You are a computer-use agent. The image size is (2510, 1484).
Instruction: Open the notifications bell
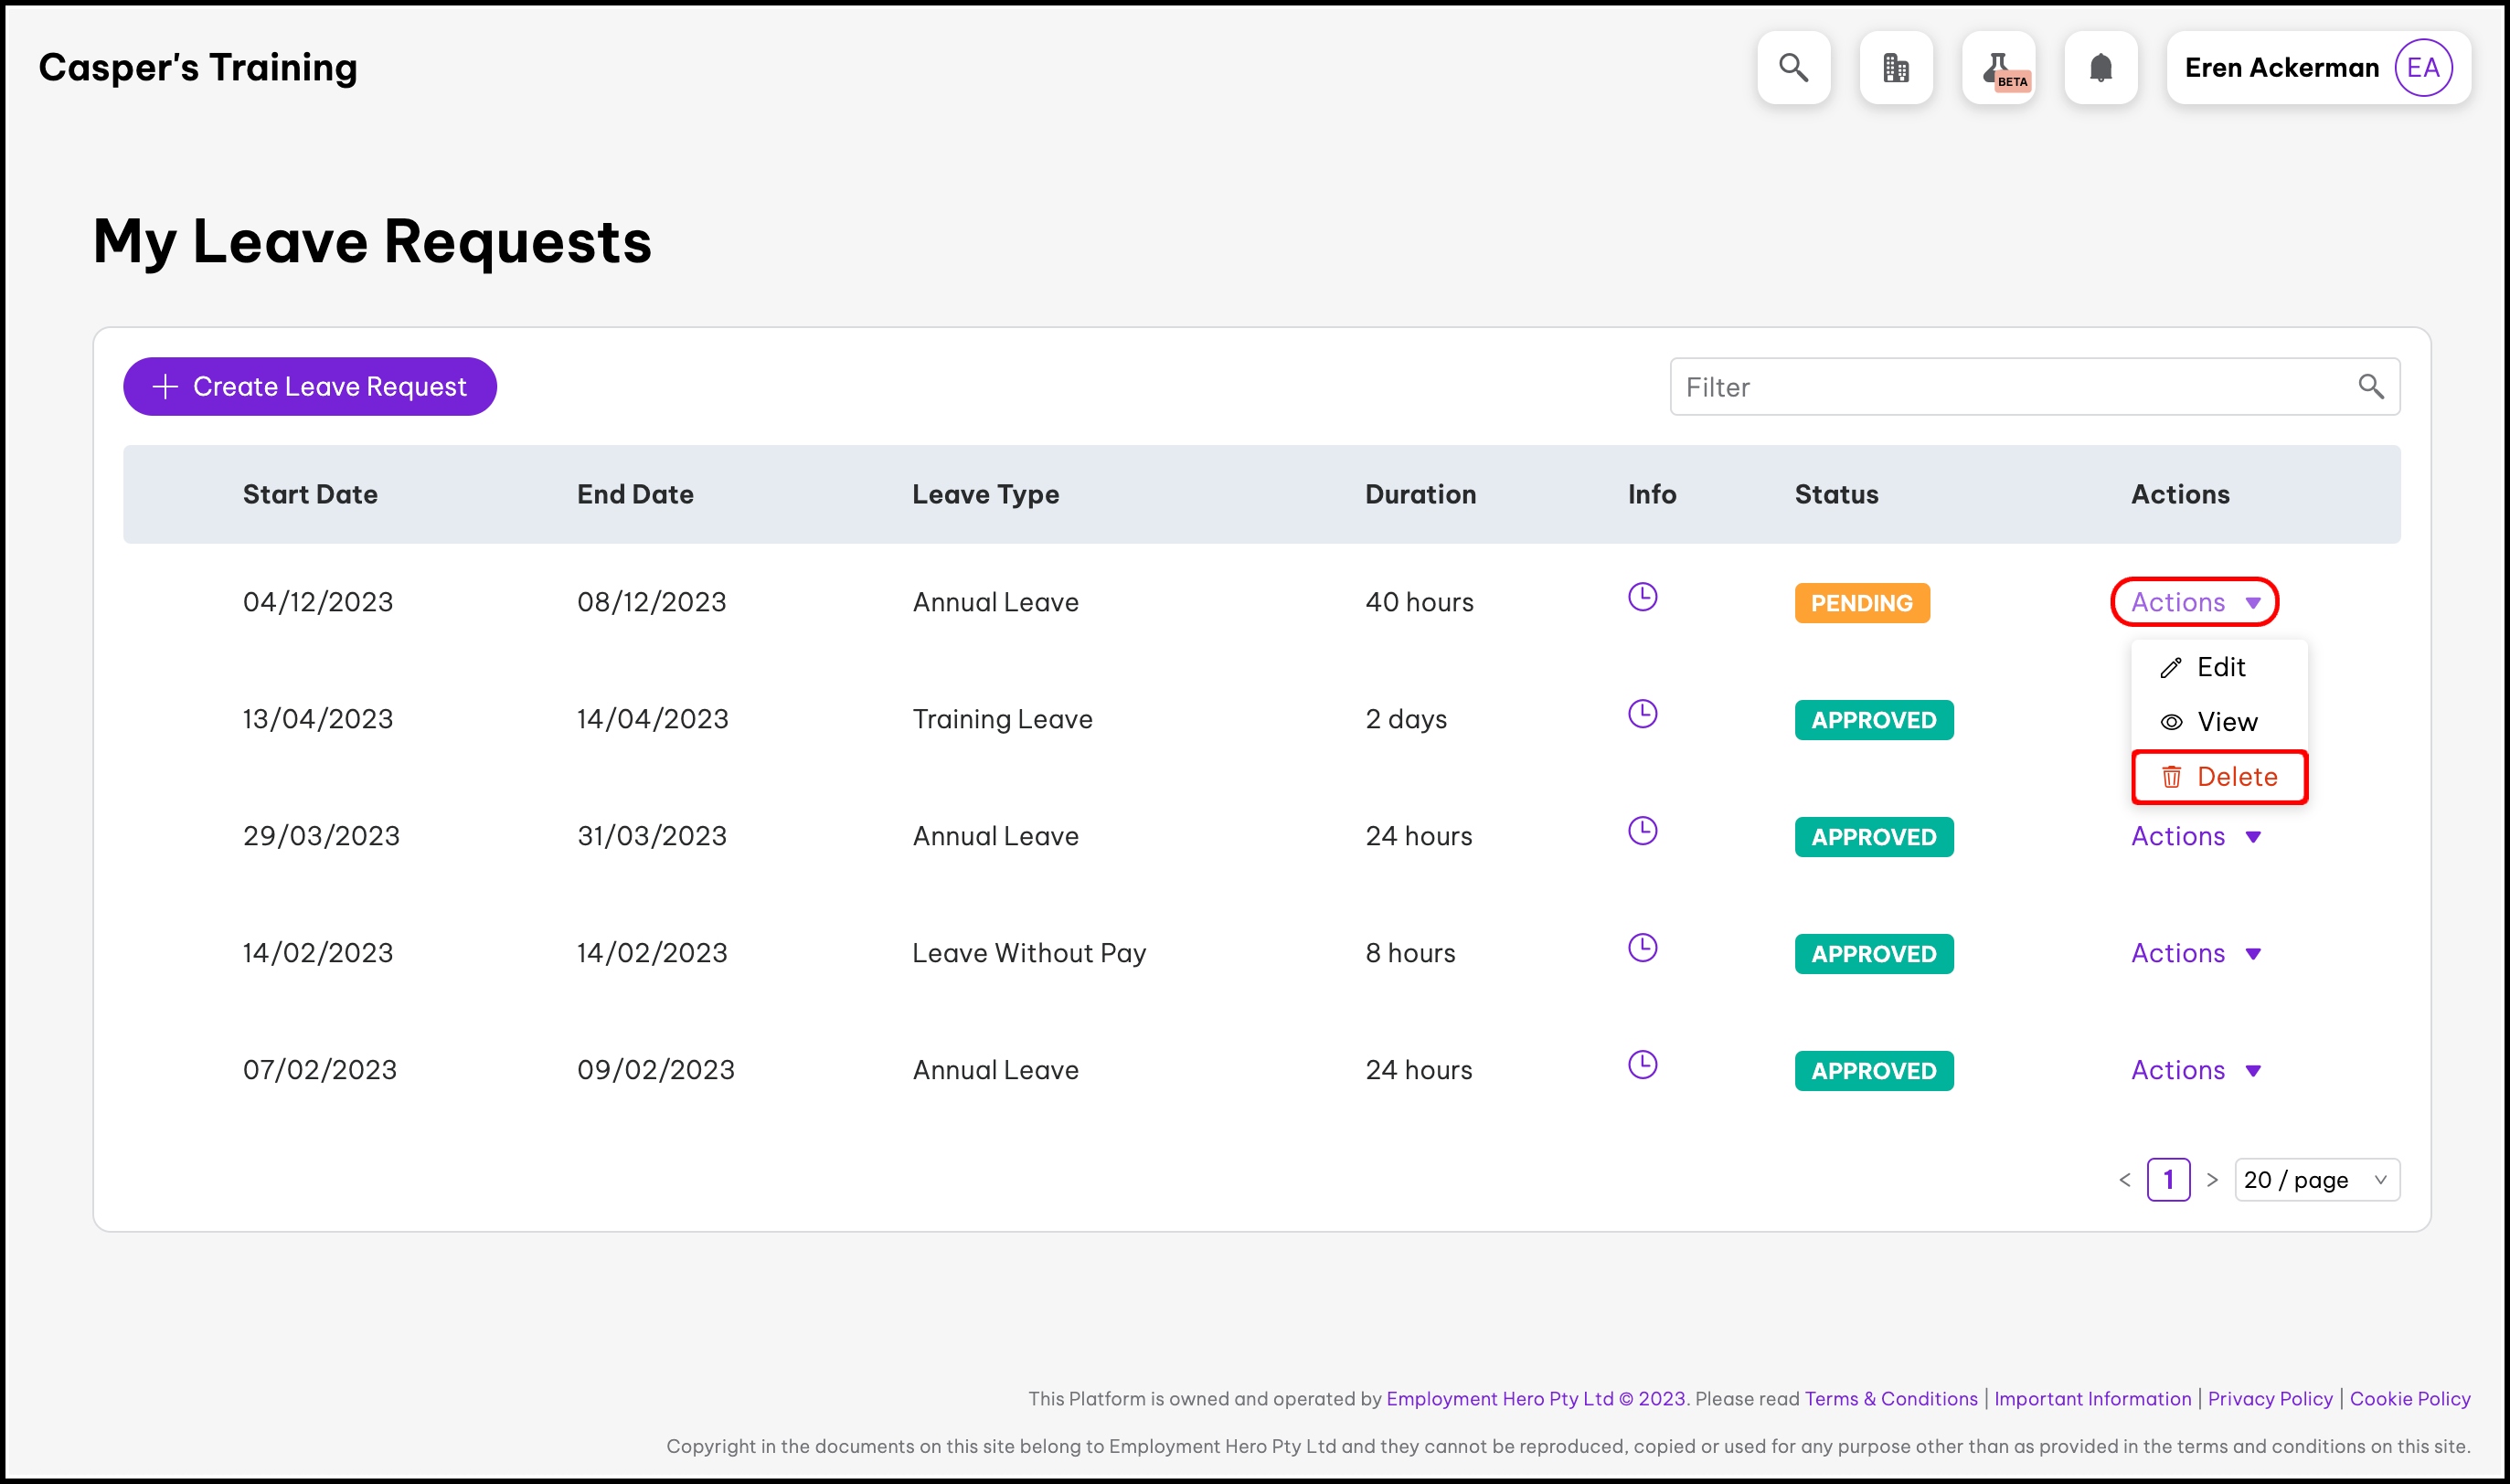pyautogui.click(x=2100, y=68)
